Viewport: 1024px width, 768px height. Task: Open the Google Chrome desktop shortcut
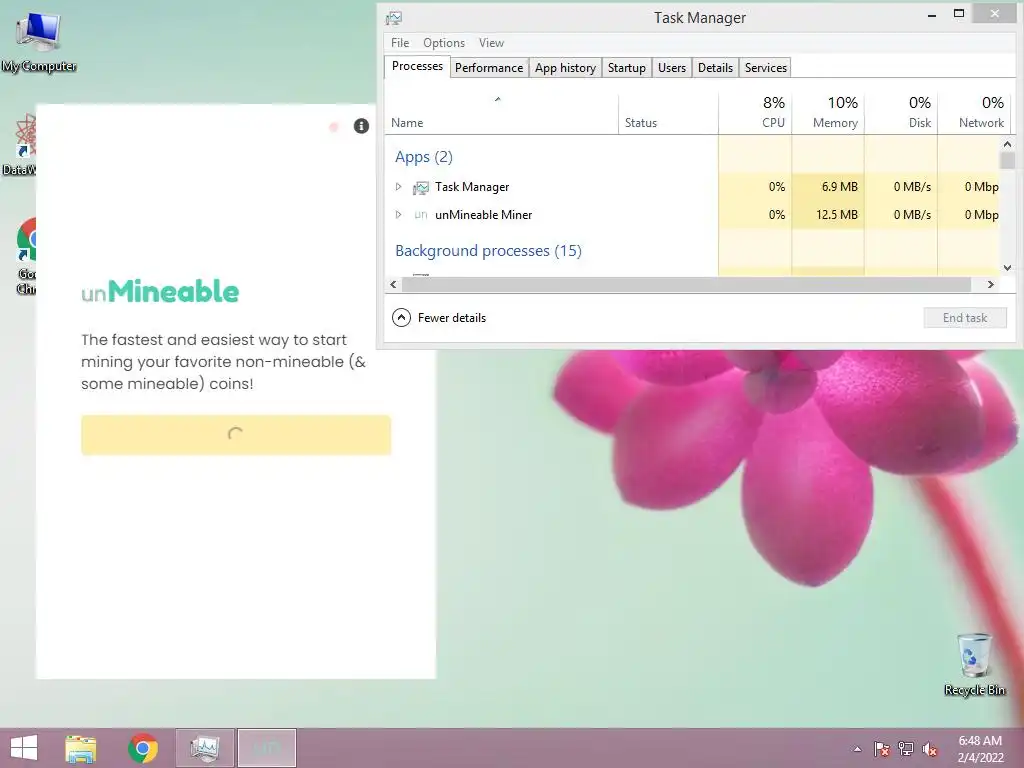(26, 257)
